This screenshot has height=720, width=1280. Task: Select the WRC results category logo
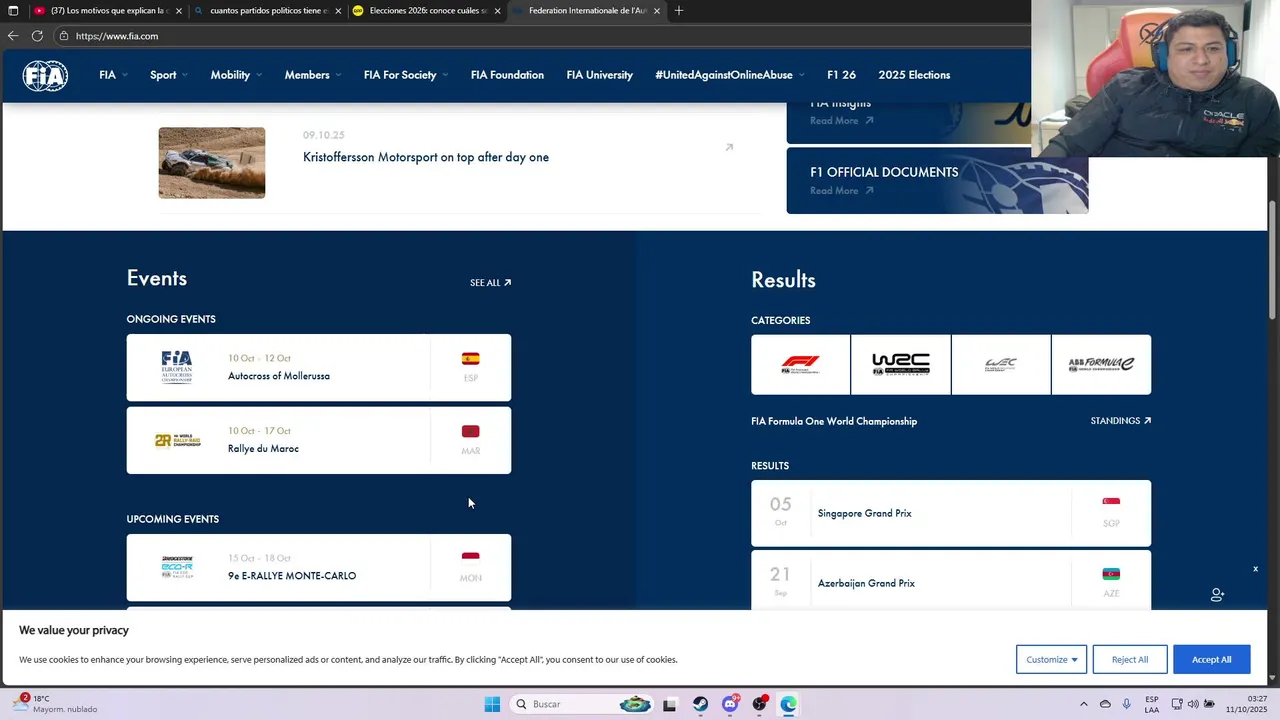(901, 365)
